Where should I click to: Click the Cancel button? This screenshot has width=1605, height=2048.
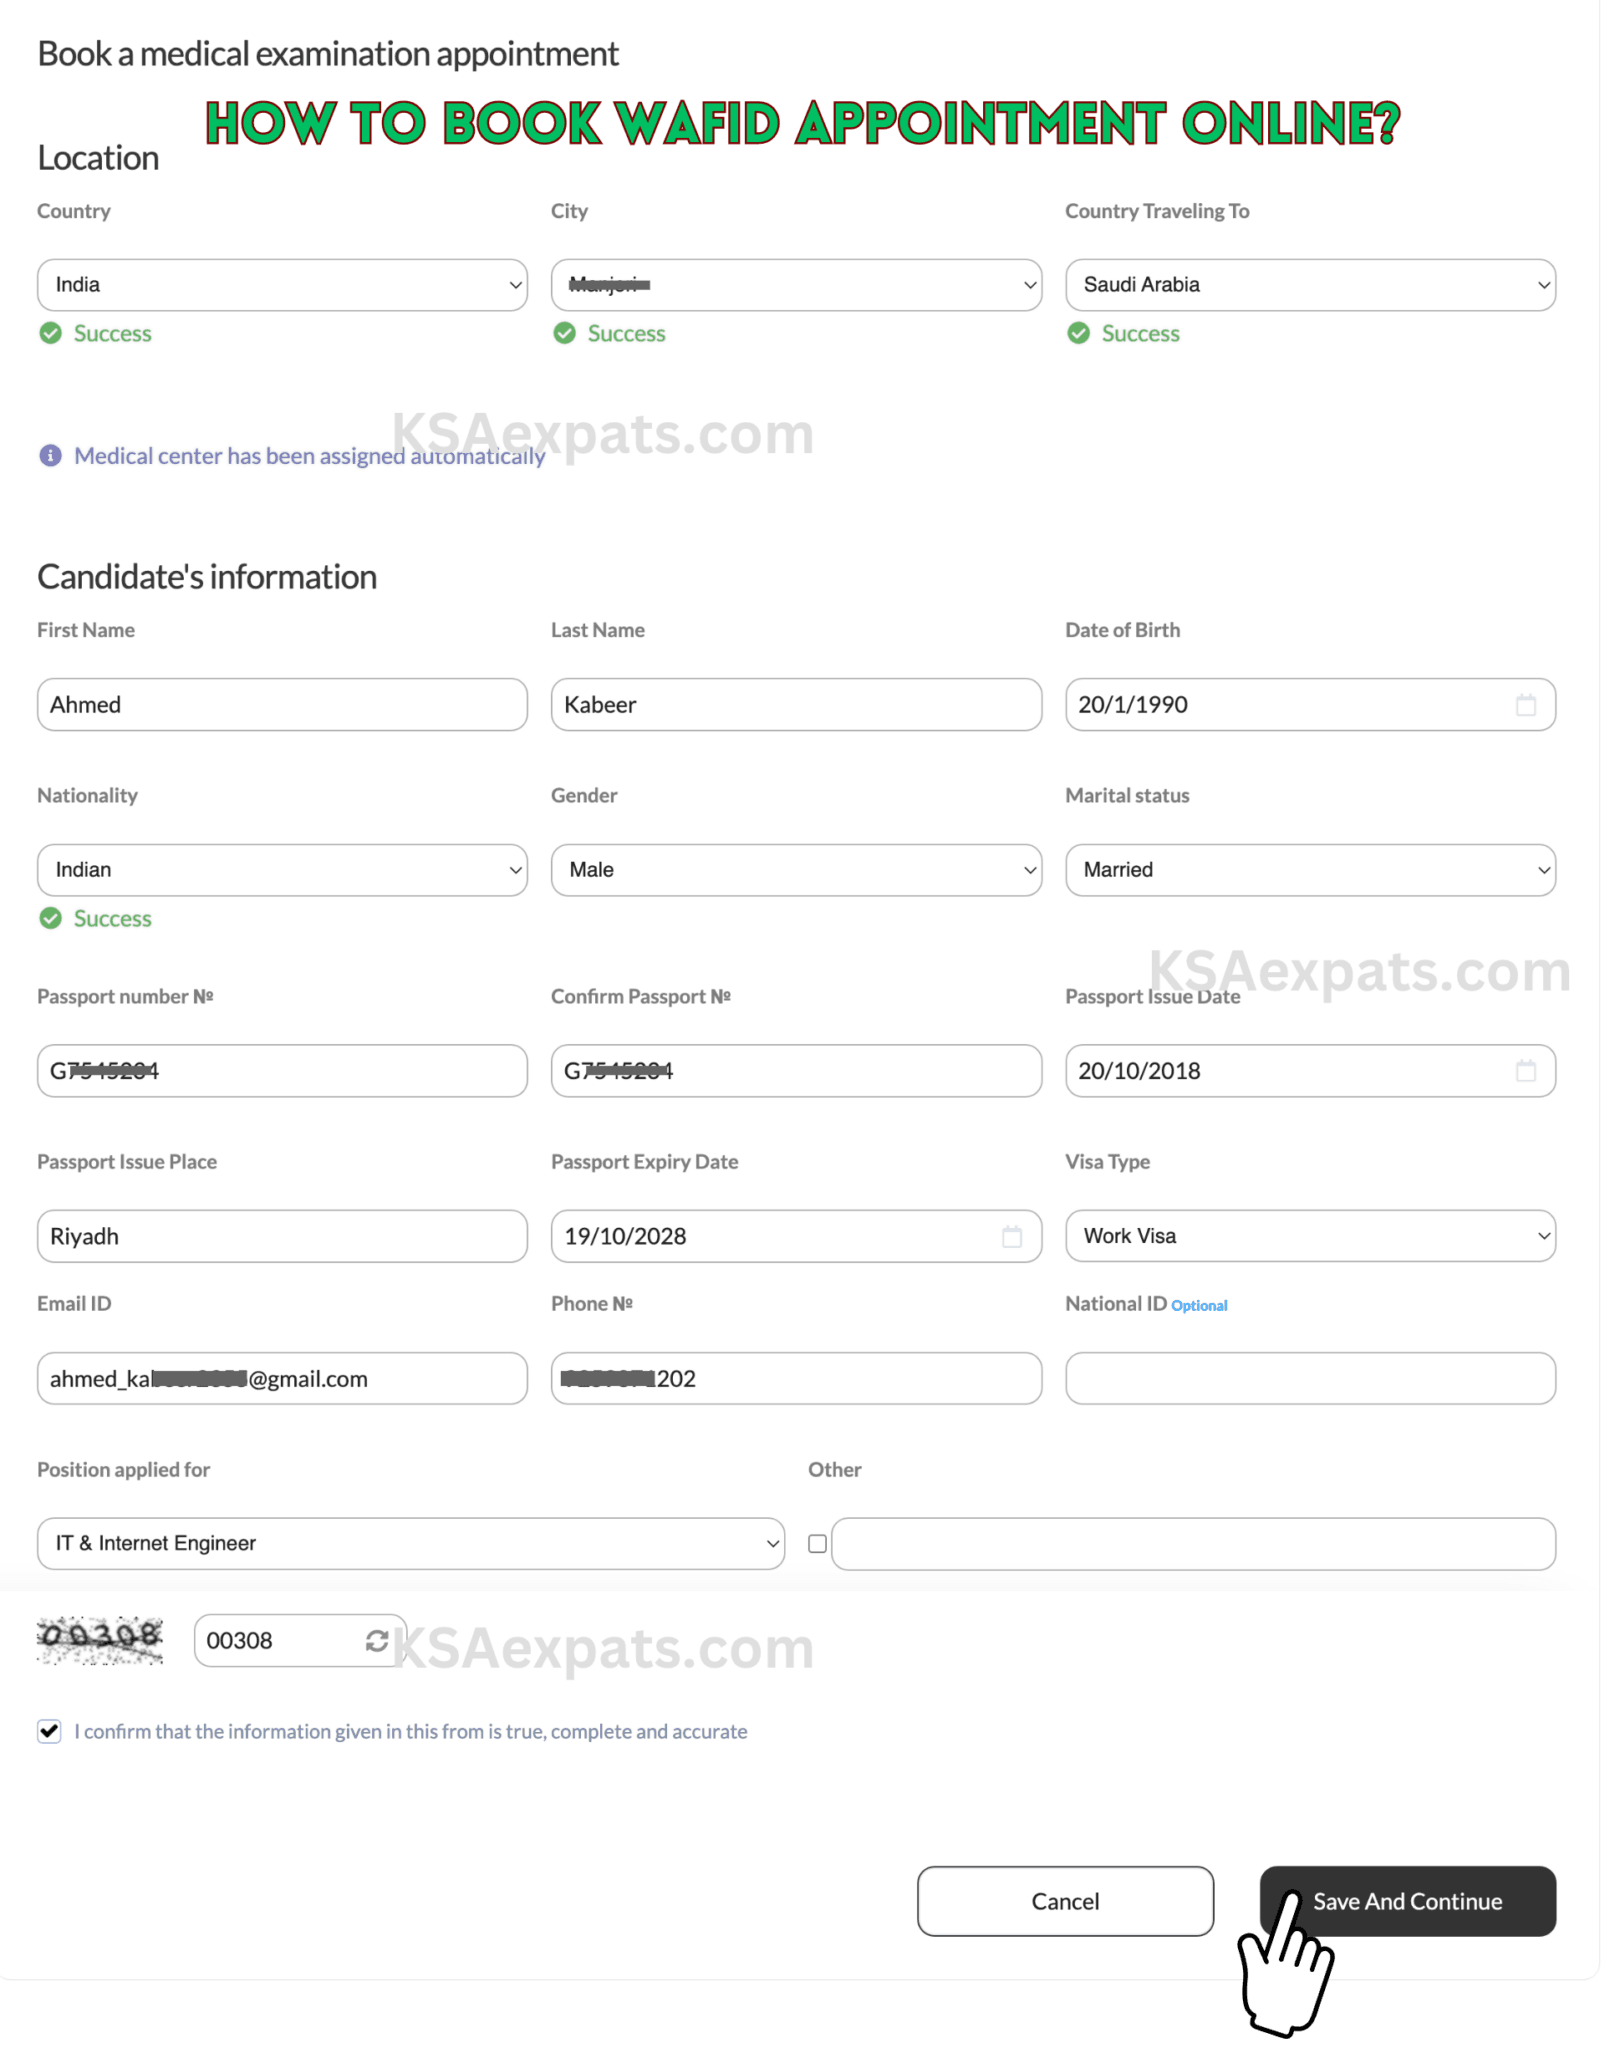[1064, 1901]
